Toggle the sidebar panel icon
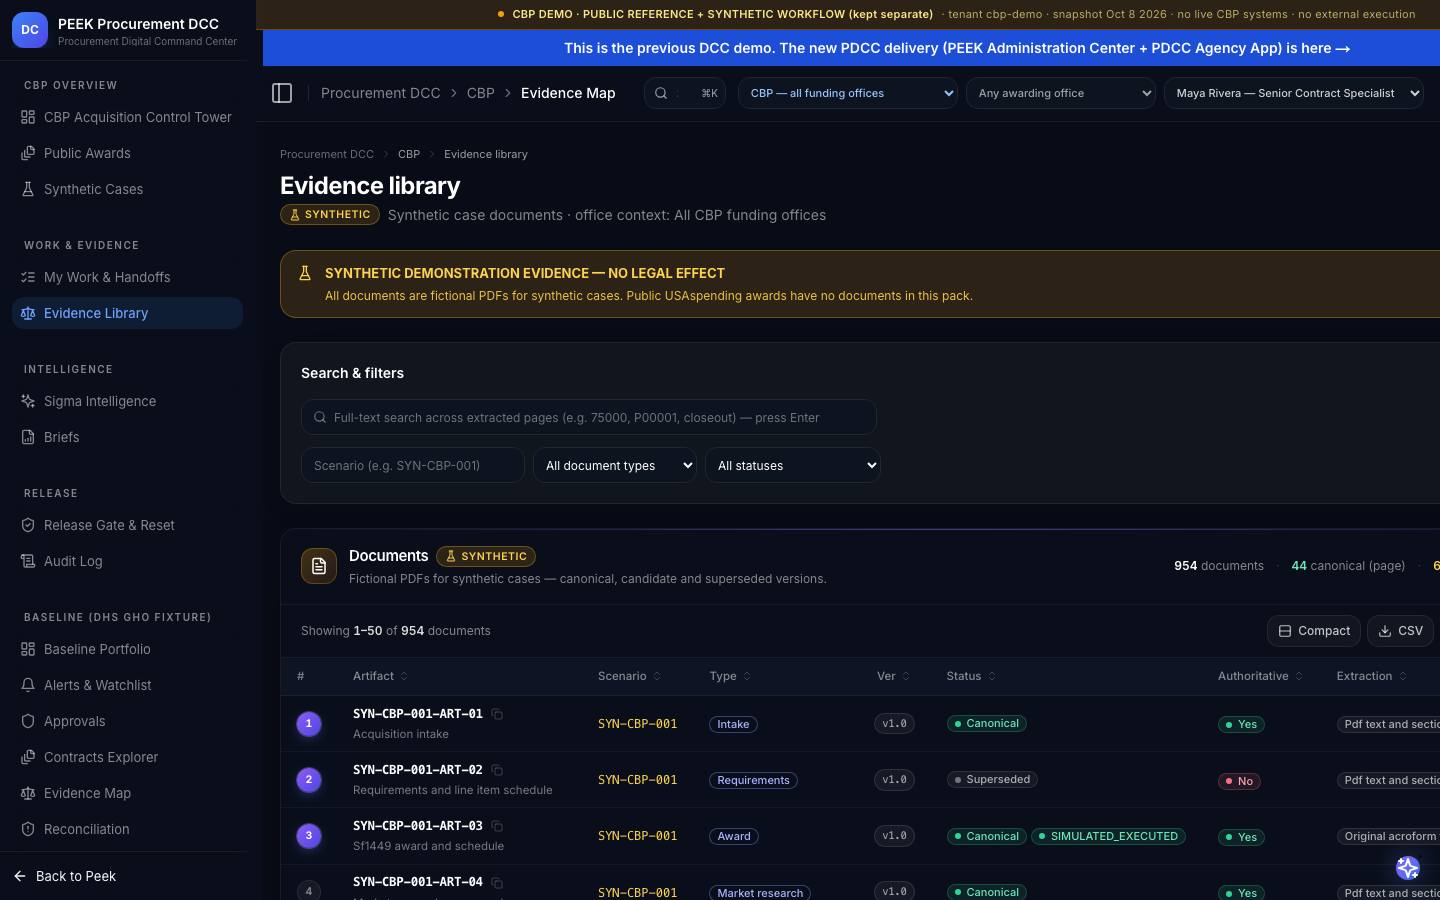1440x900 pixels. pyautogui.click(x=282, y=93)
